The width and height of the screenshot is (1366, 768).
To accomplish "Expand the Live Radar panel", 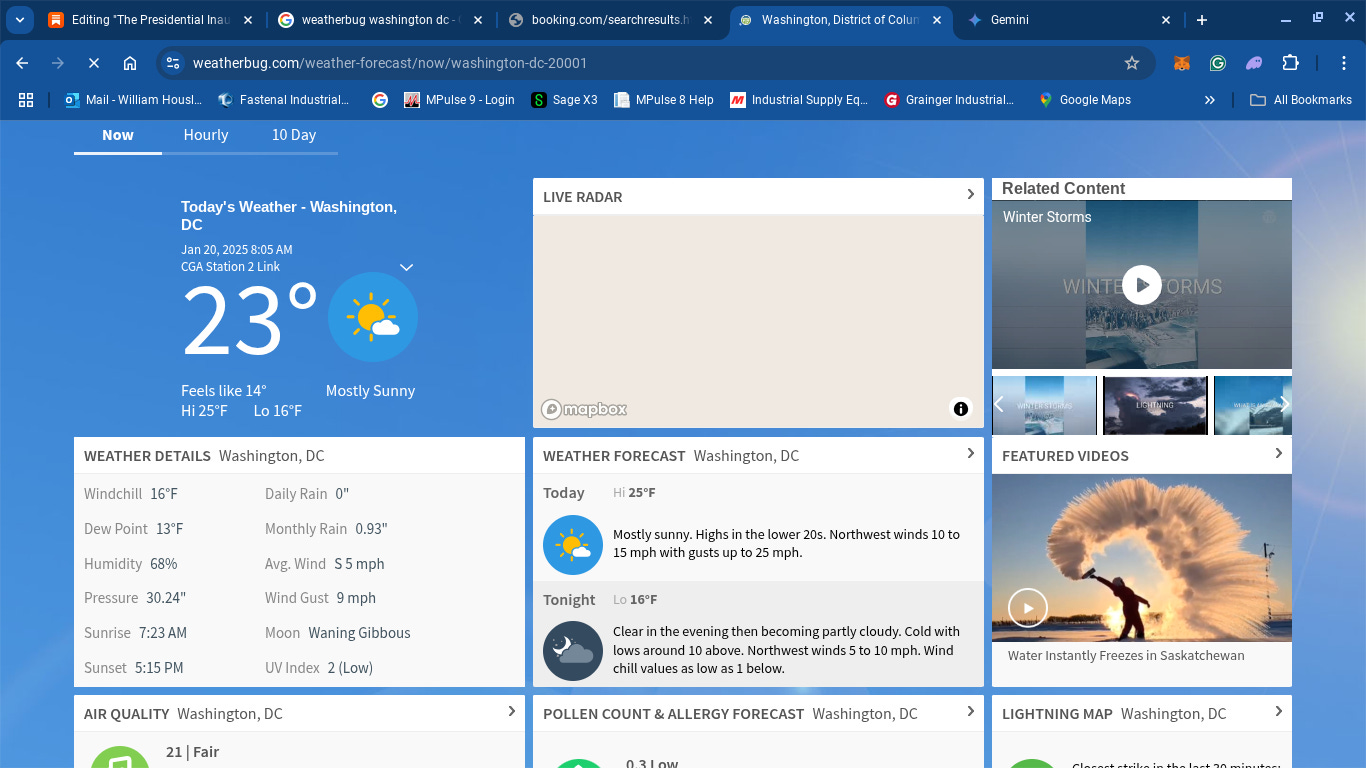I will click(x=970, y=195).
